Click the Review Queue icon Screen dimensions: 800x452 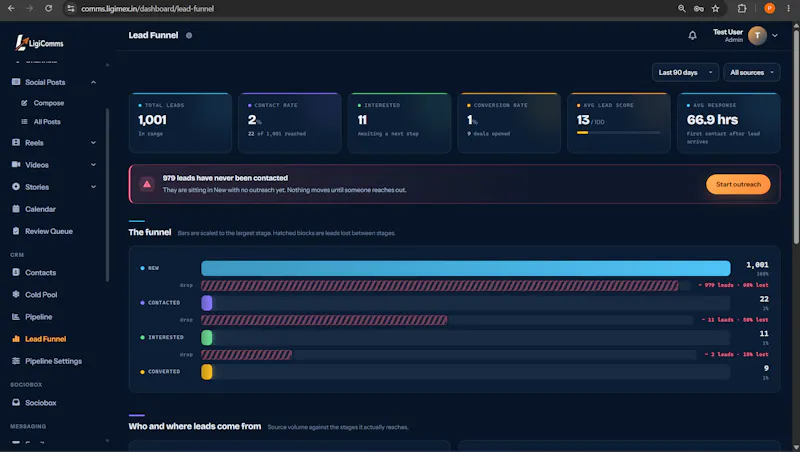tap(16, 231)
